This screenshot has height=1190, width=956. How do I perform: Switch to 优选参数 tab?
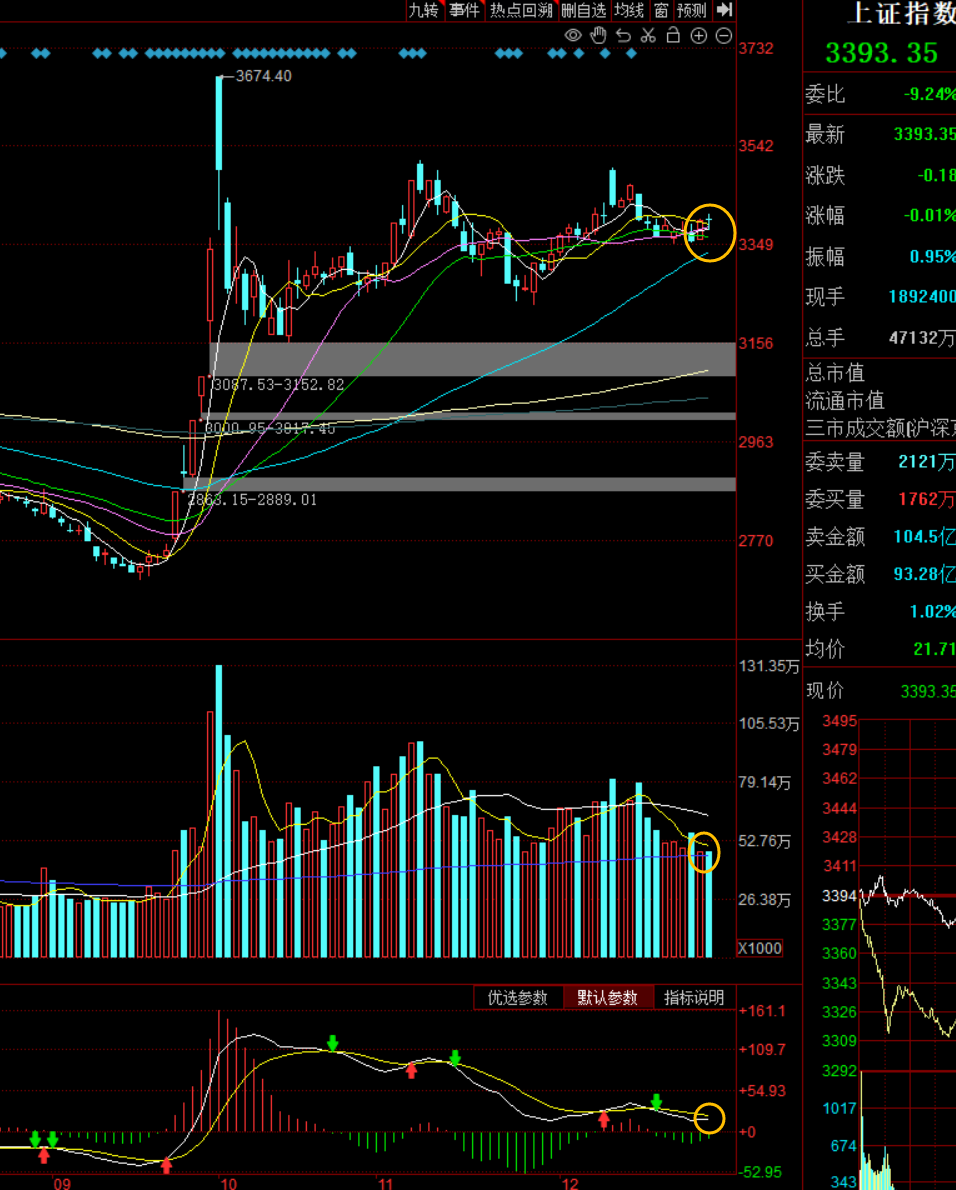(518, 998)
